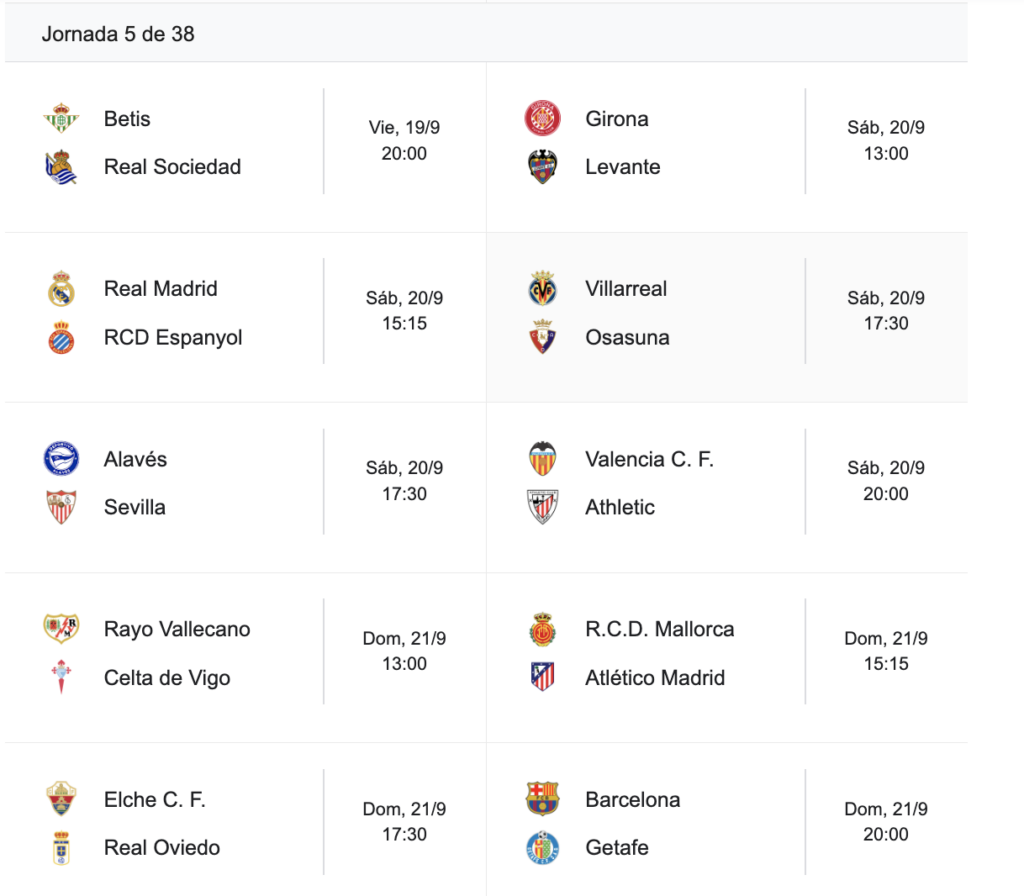Open Elche C. F. match at 17:30
This screenshot has width=1024, height=896.
click(404, 821)
